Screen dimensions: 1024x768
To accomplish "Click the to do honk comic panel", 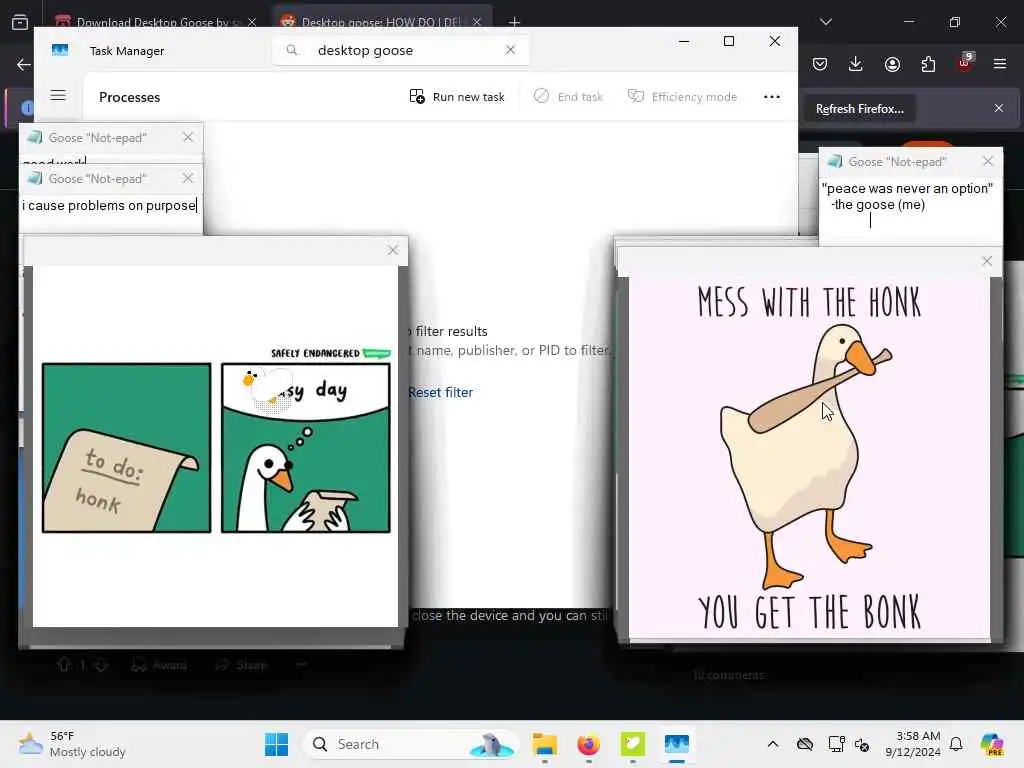I will click(127, 448).
